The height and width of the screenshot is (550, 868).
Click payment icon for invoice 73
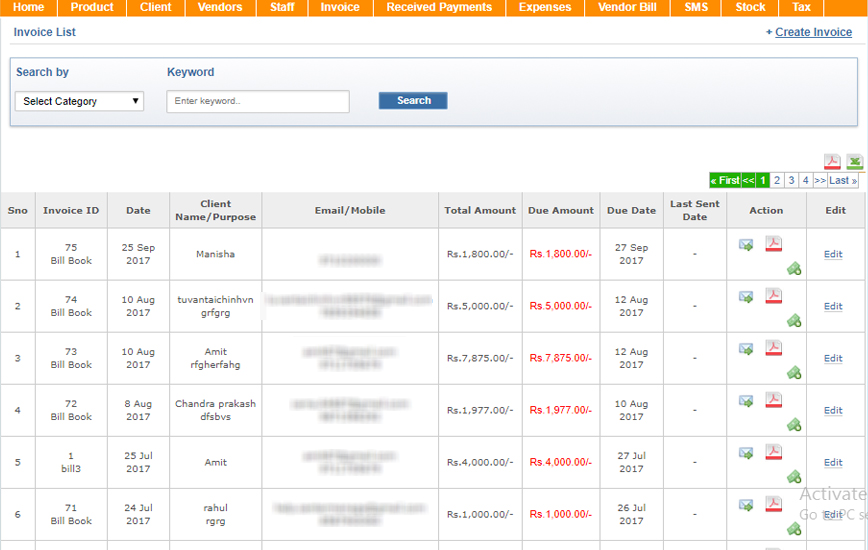tap(794, 372)
